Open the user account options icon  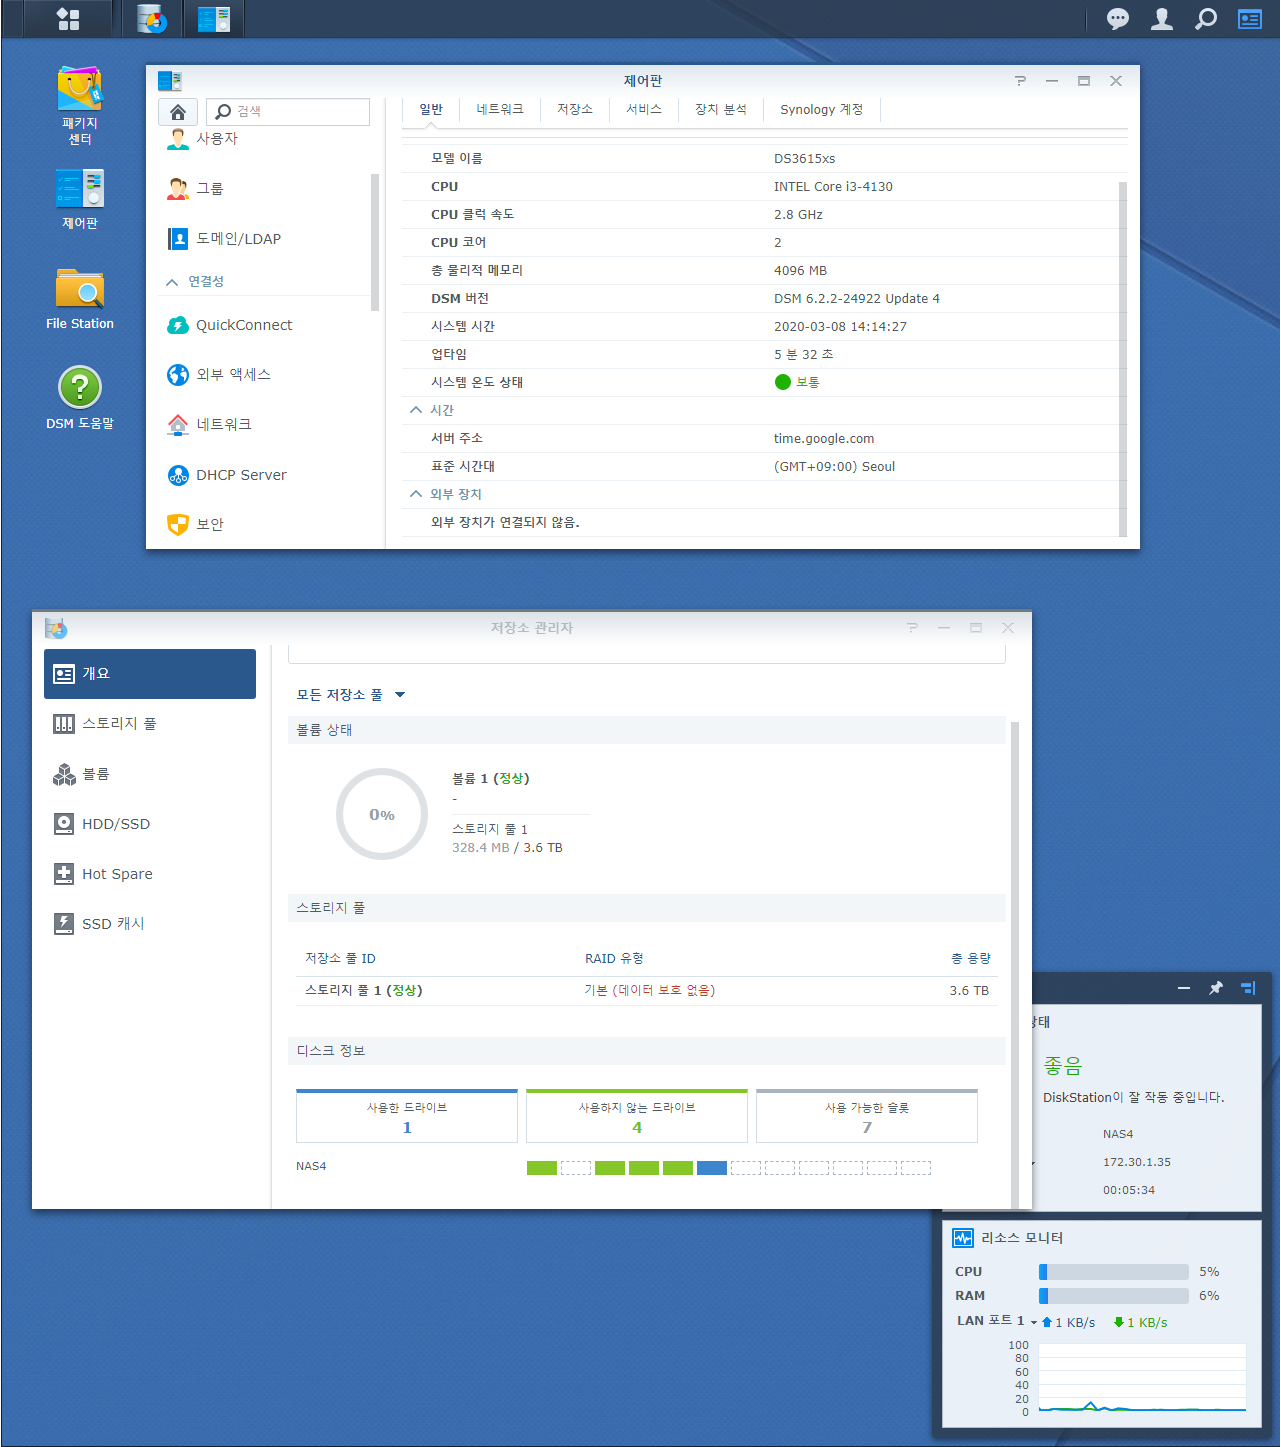click(x=1162, y=18)
